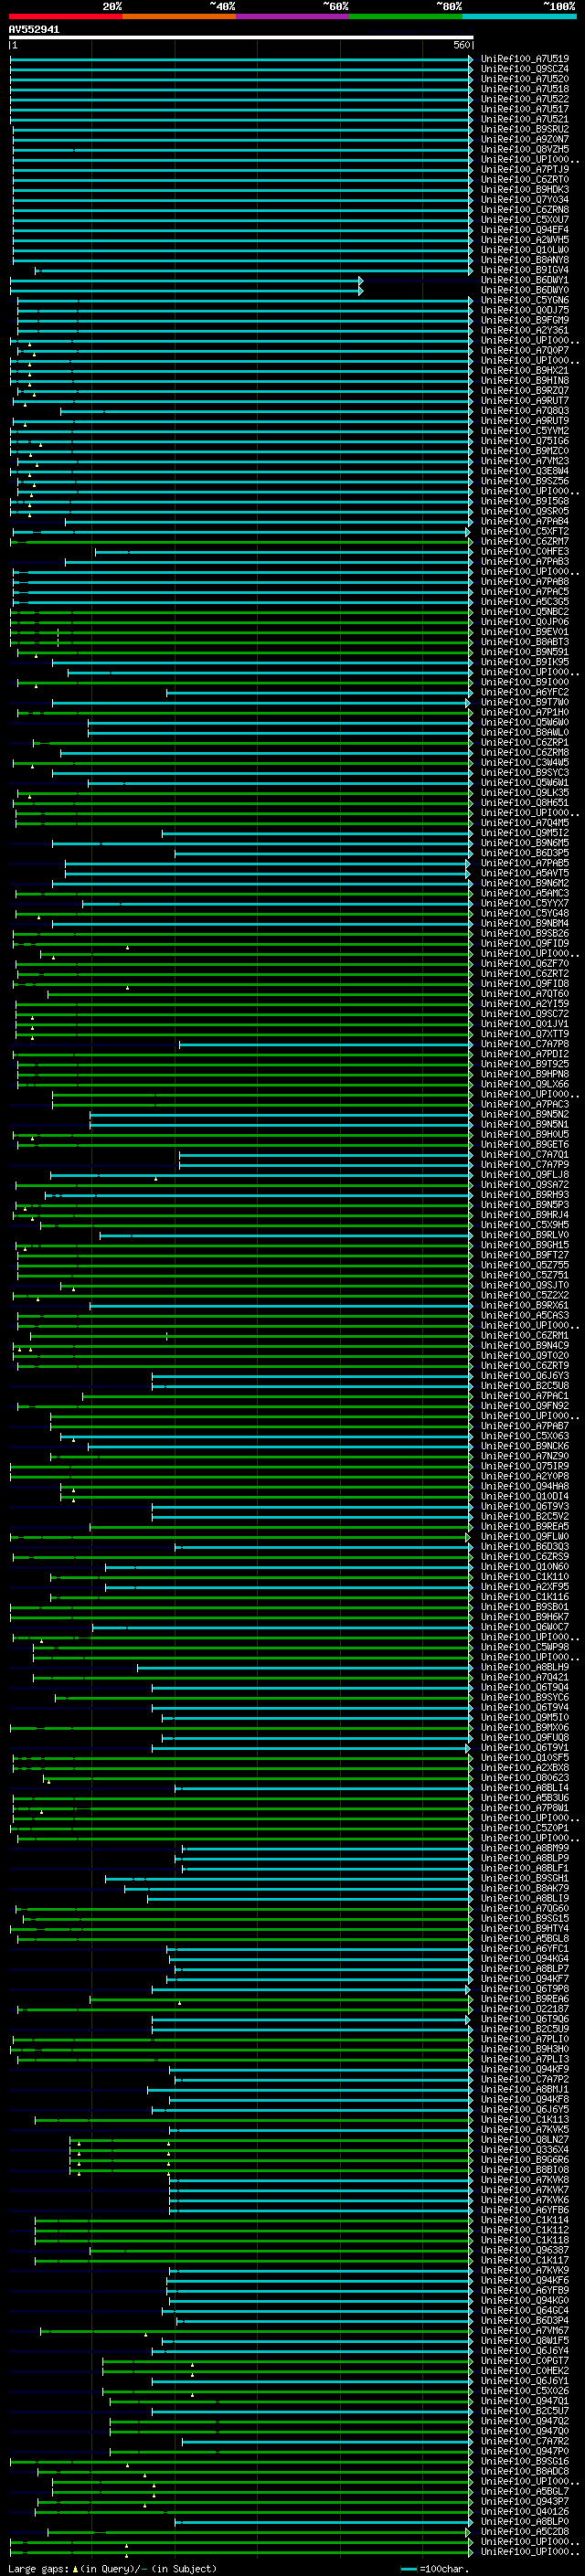Select the UniRef100_Q9FLW0 hit
This screenshot has width=585, height=2576.
[x=525, y=1536]
